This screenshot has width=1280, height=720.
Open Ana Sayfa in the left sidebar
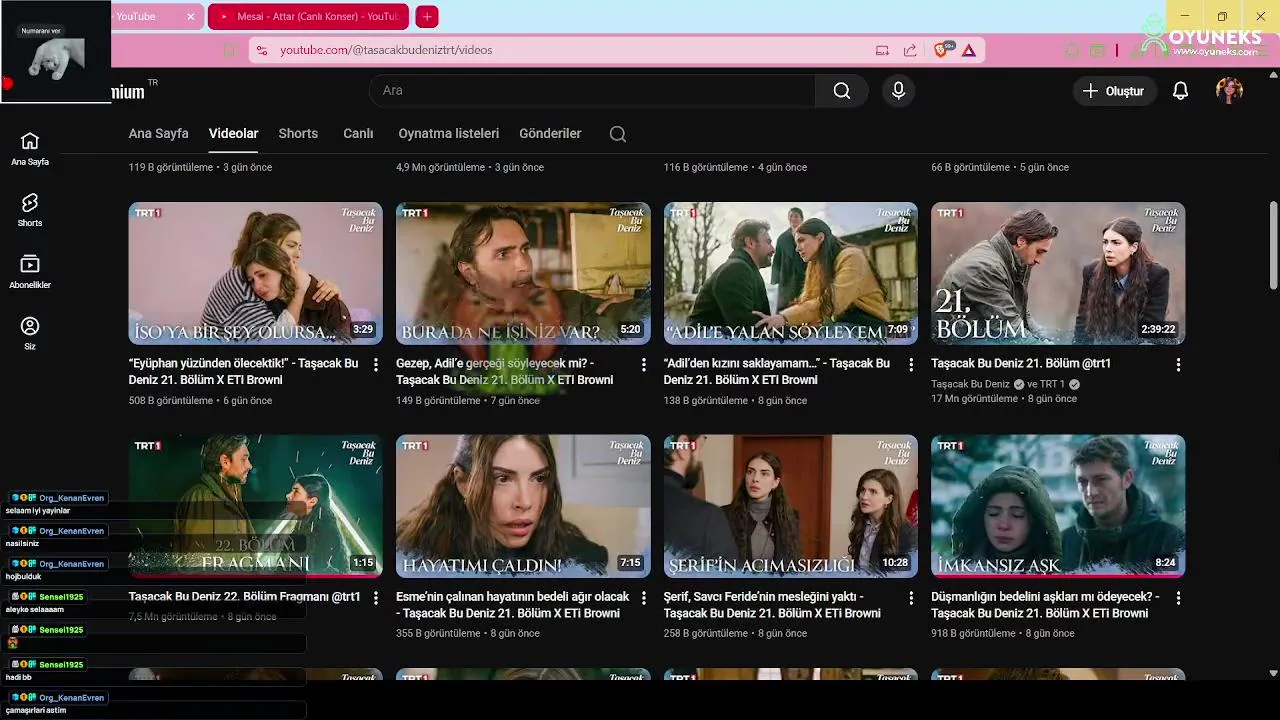click(x=30, y=149)
